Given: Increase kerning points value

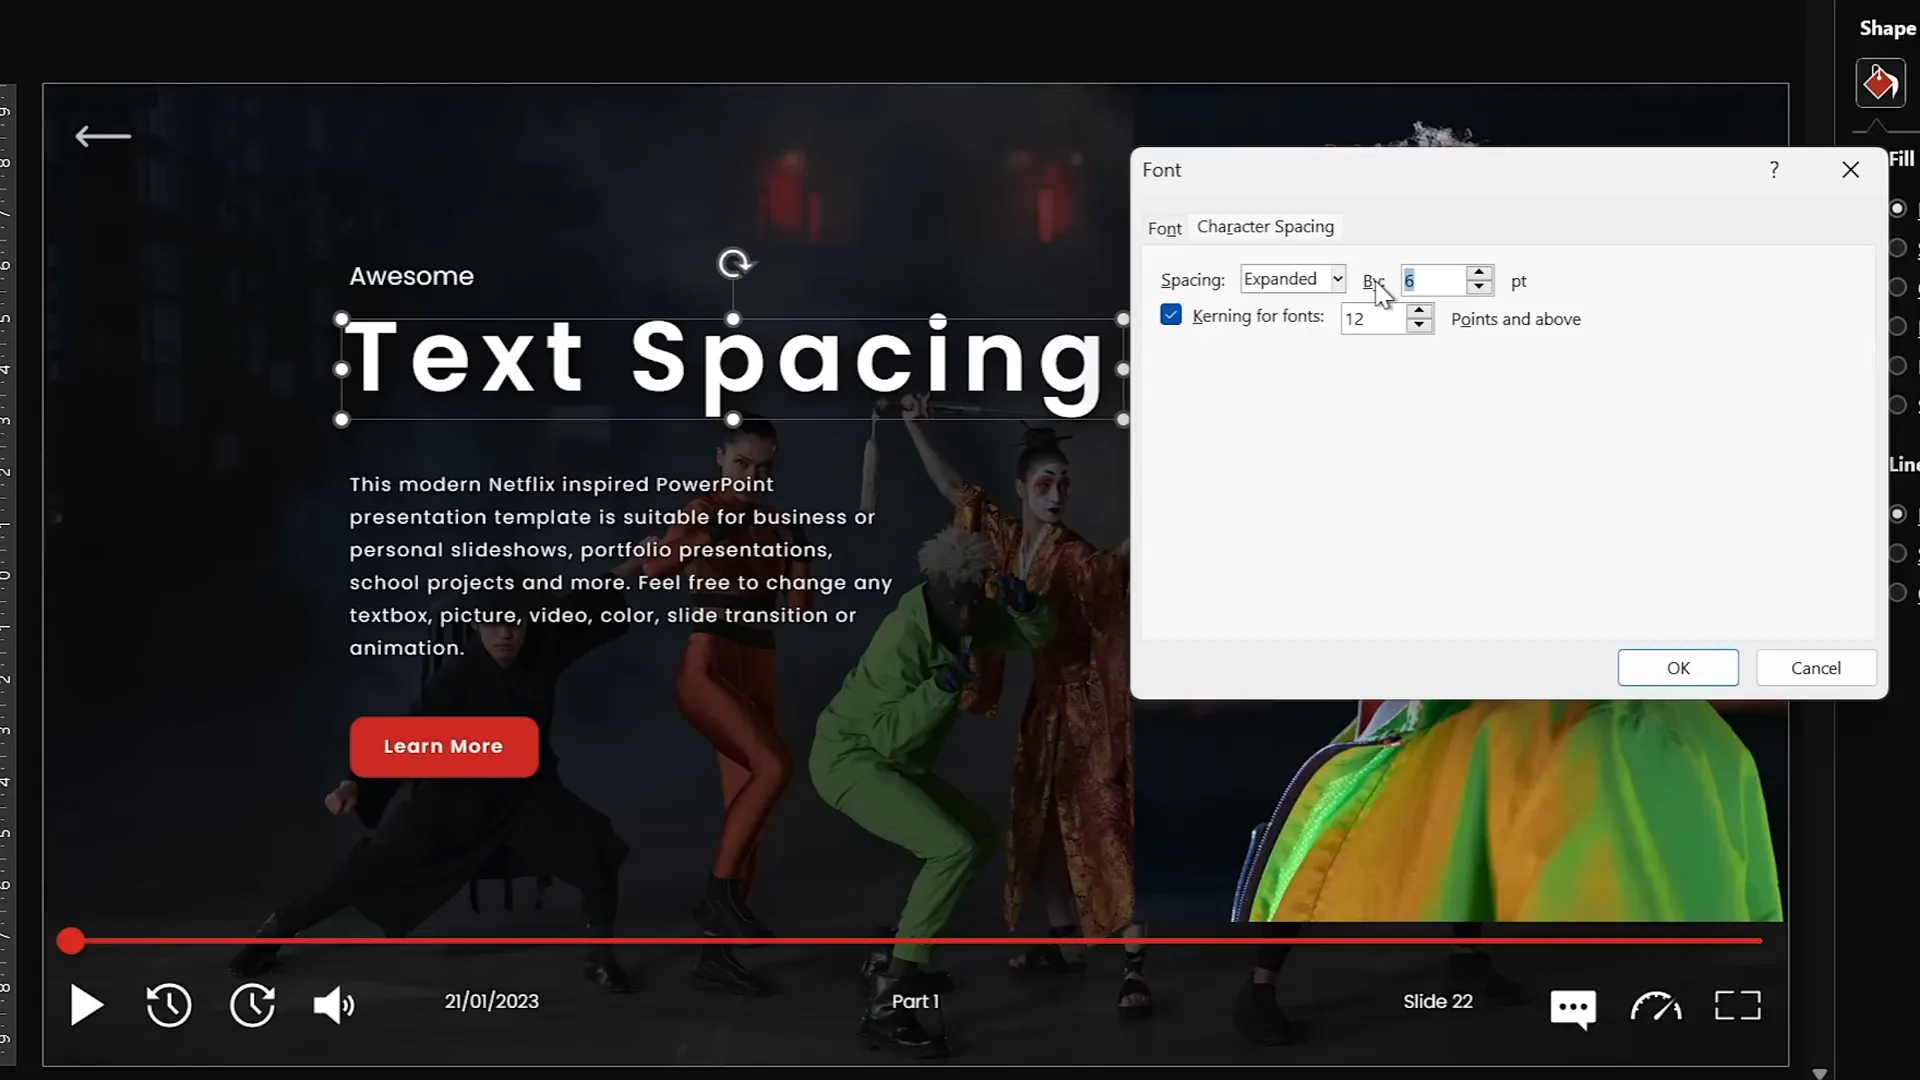Looking at the screenshot, I should pyautogui.click(x=1419, y=311).
